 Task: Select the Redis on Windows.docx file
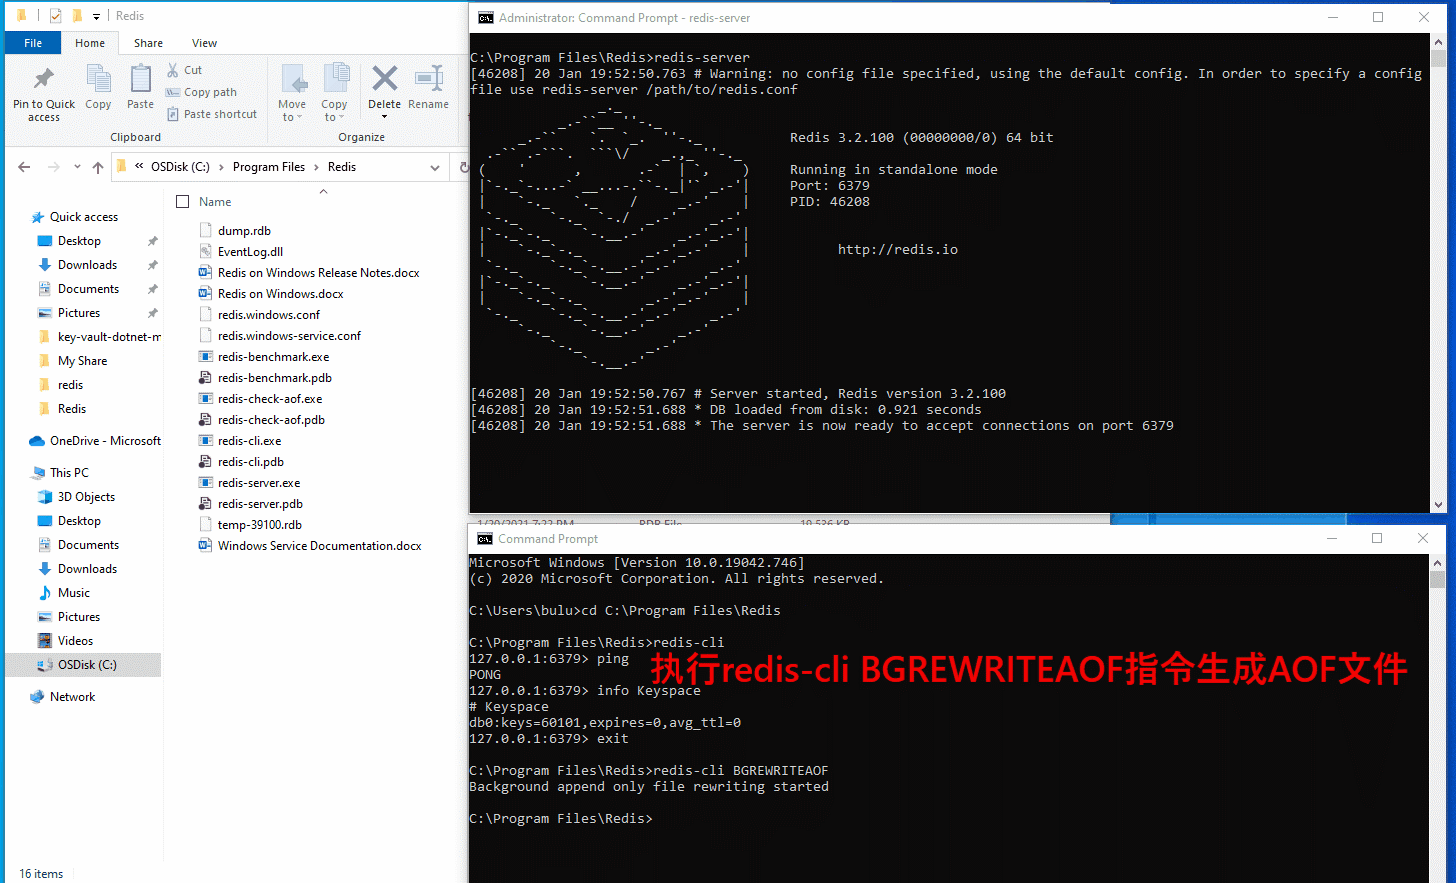coord(280,294)
